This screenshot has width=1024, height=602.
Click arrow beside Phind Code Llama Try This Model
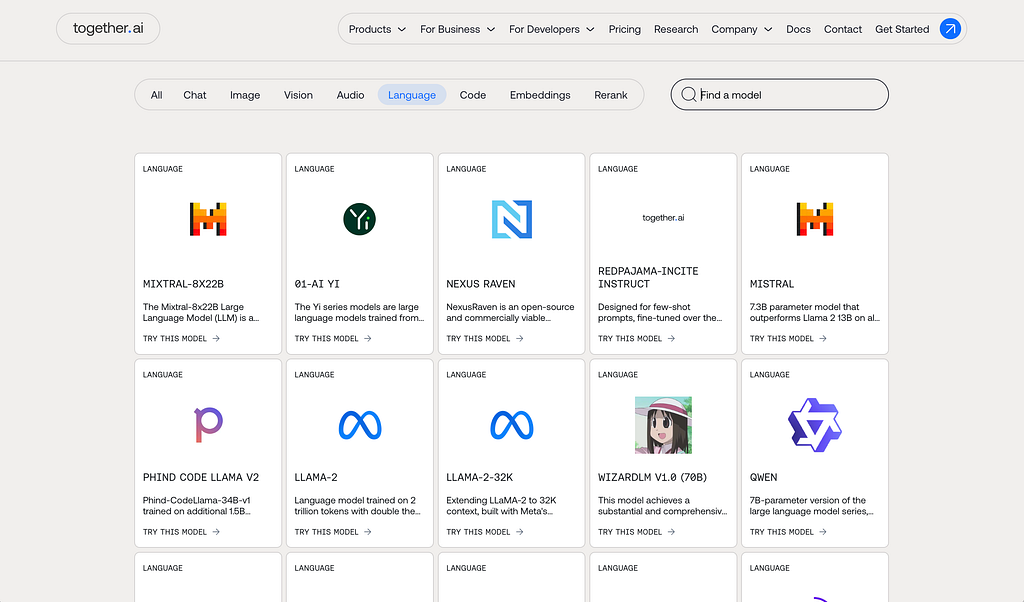click(x=216, y=531)
